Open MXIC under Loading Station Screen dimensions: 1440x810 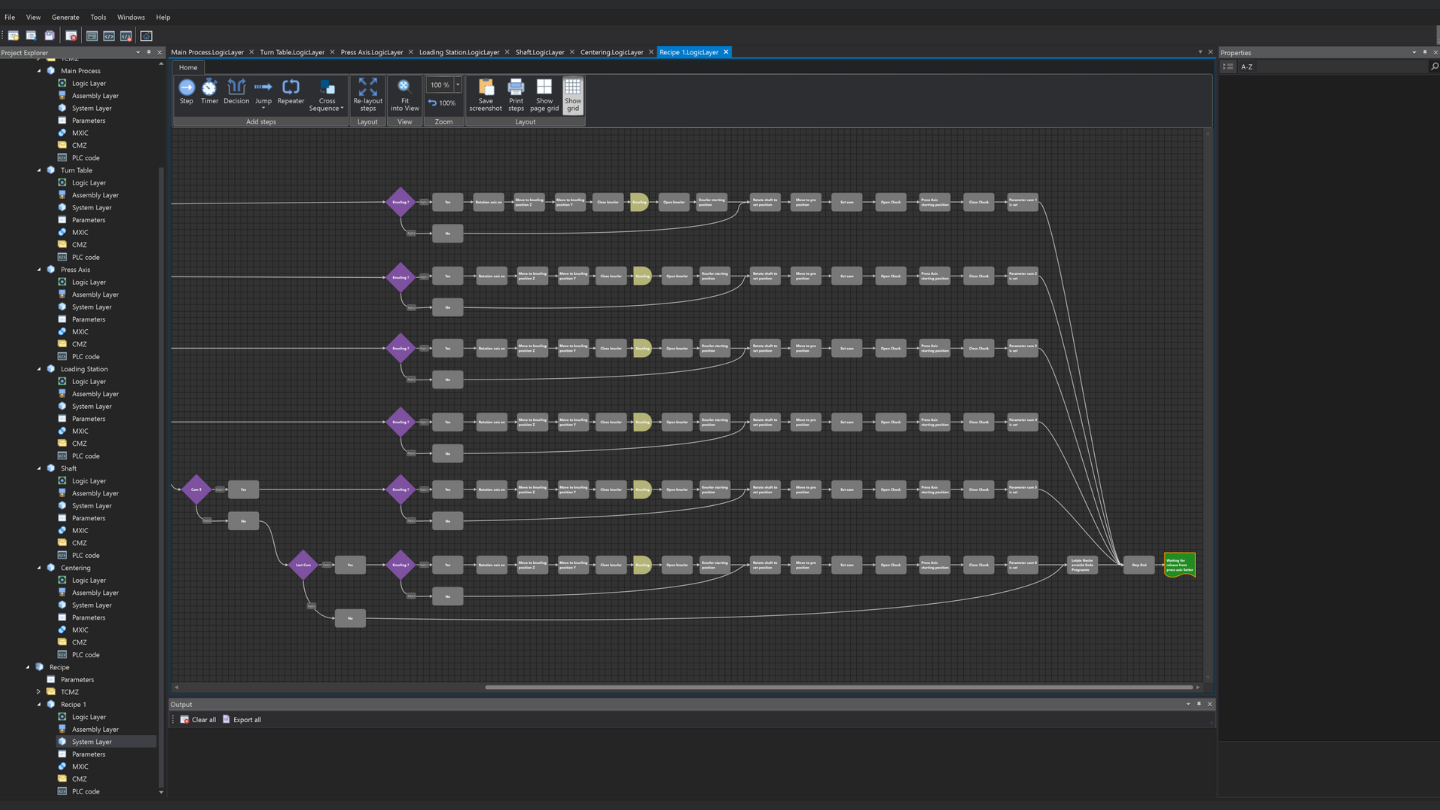pos(80,431)
